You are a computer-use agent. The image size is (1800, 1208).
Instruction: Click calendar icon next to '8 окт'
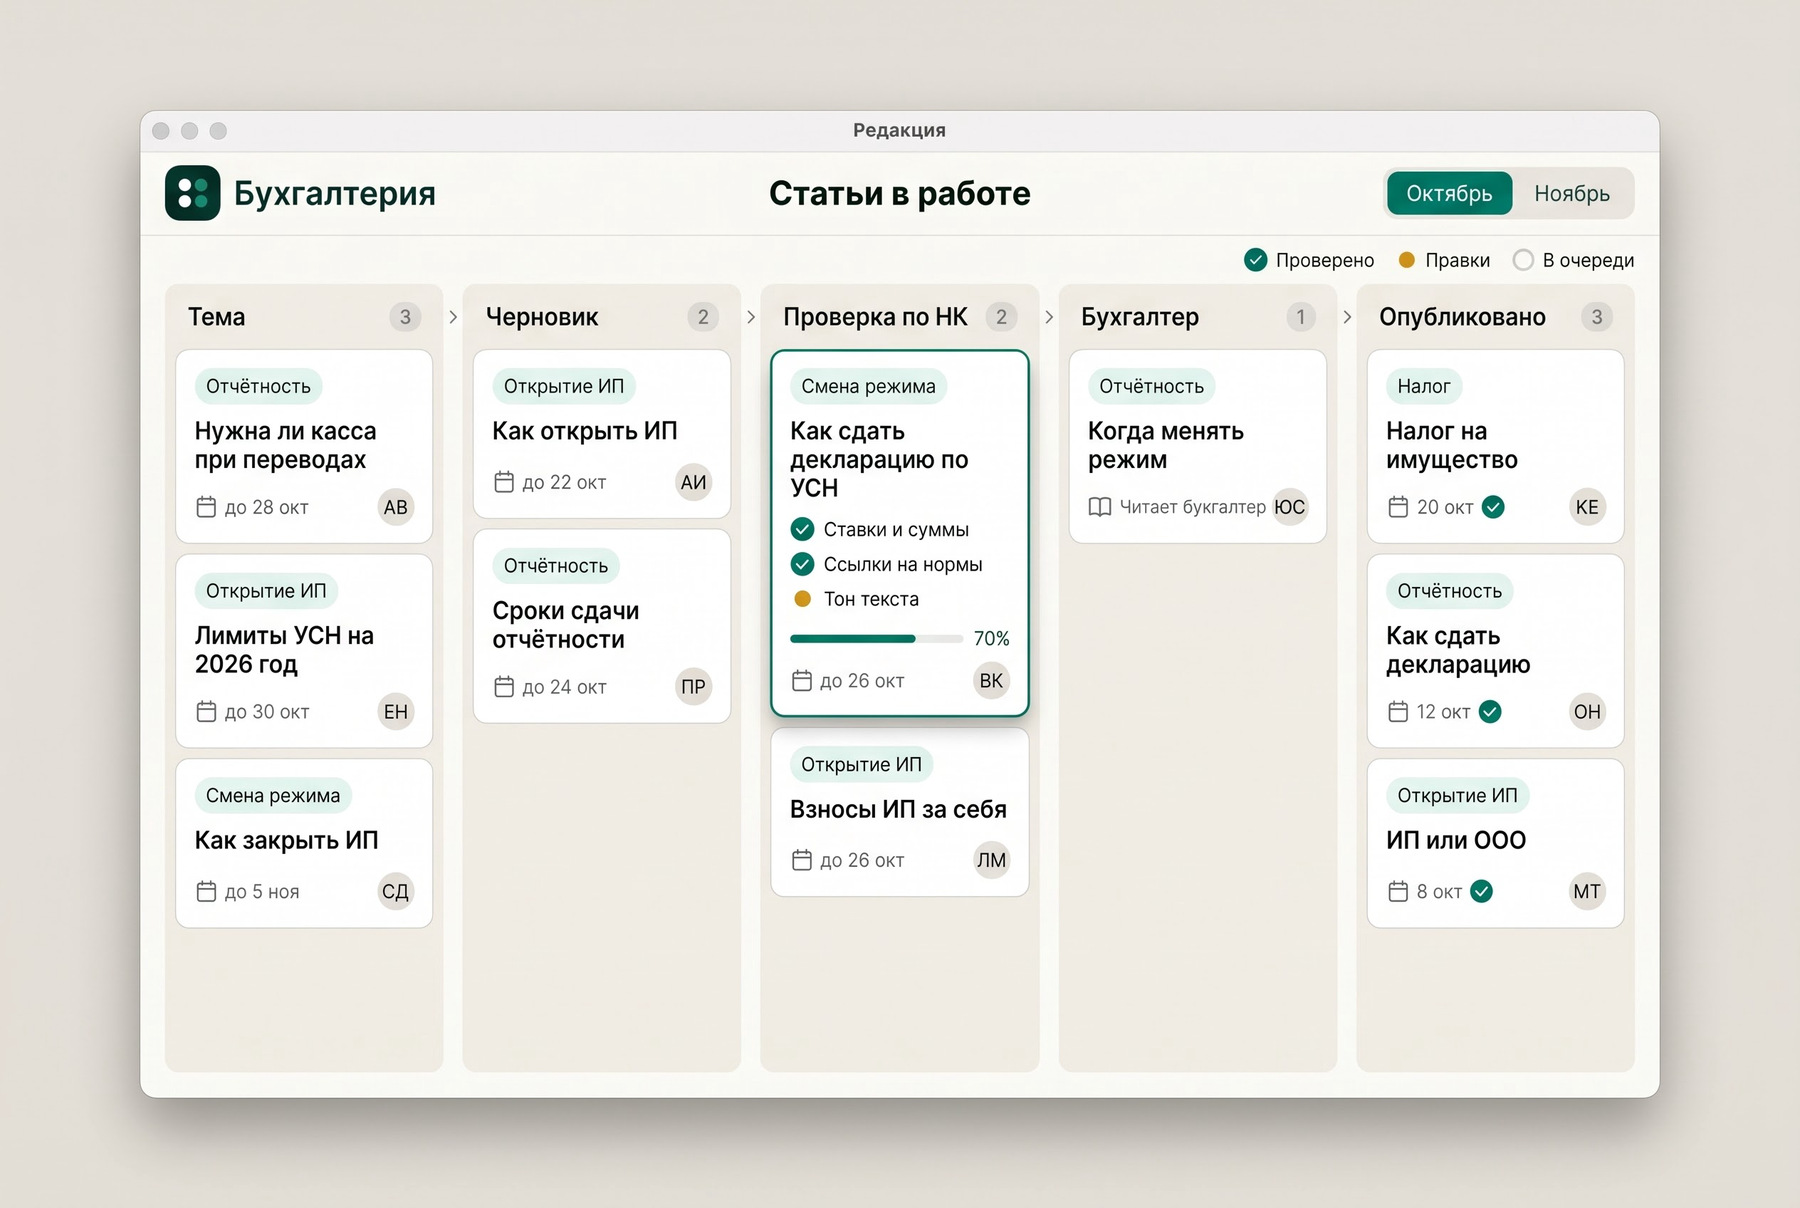(1398, 891)
